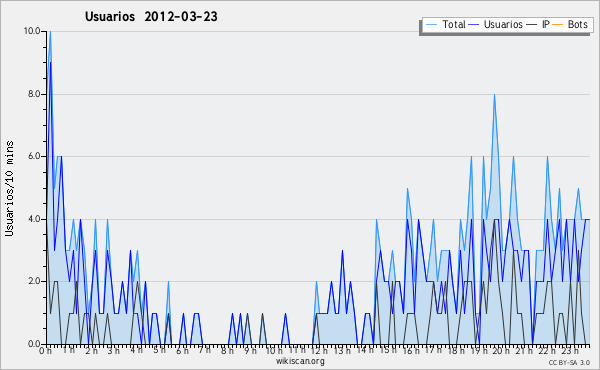Click the '7 h' x-axis label
The width and height of the screenshot is (600, 370).
click(x=204, y=350)
